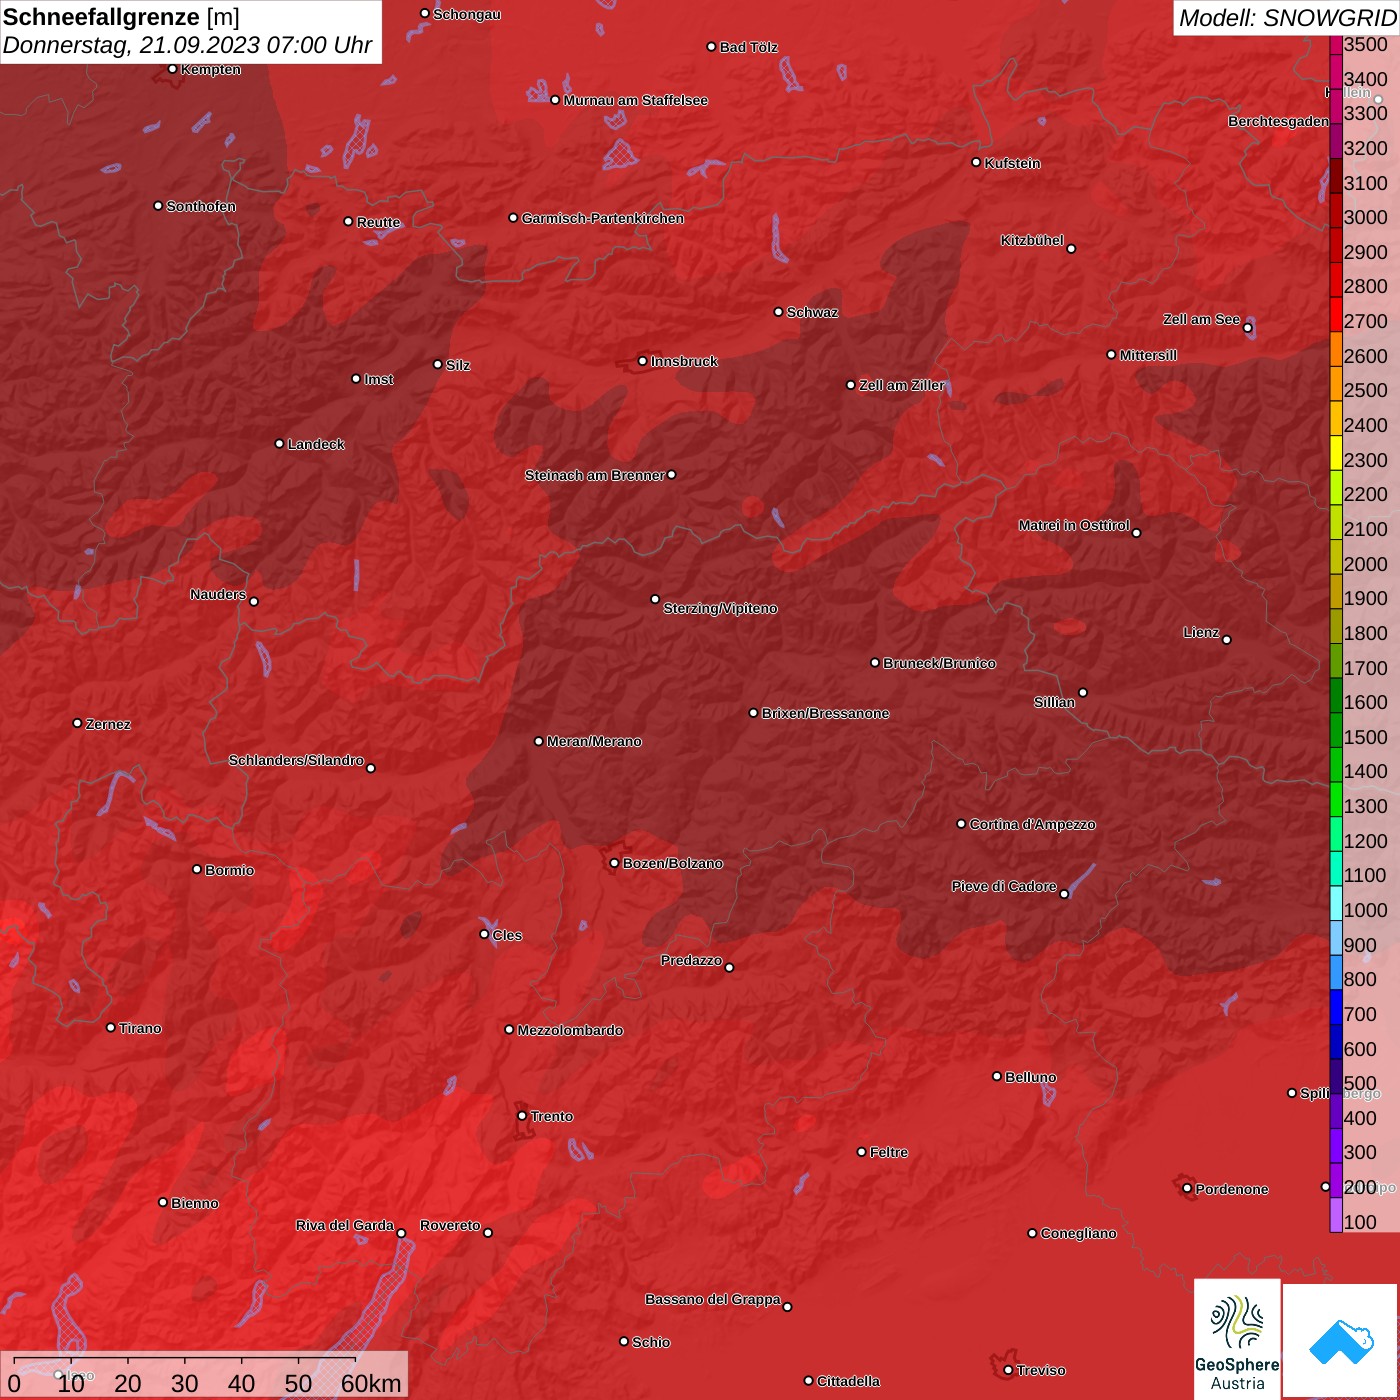1400x1400 pixels.
Task: Click the Tirano town marker
Action: coord(111,1027)
